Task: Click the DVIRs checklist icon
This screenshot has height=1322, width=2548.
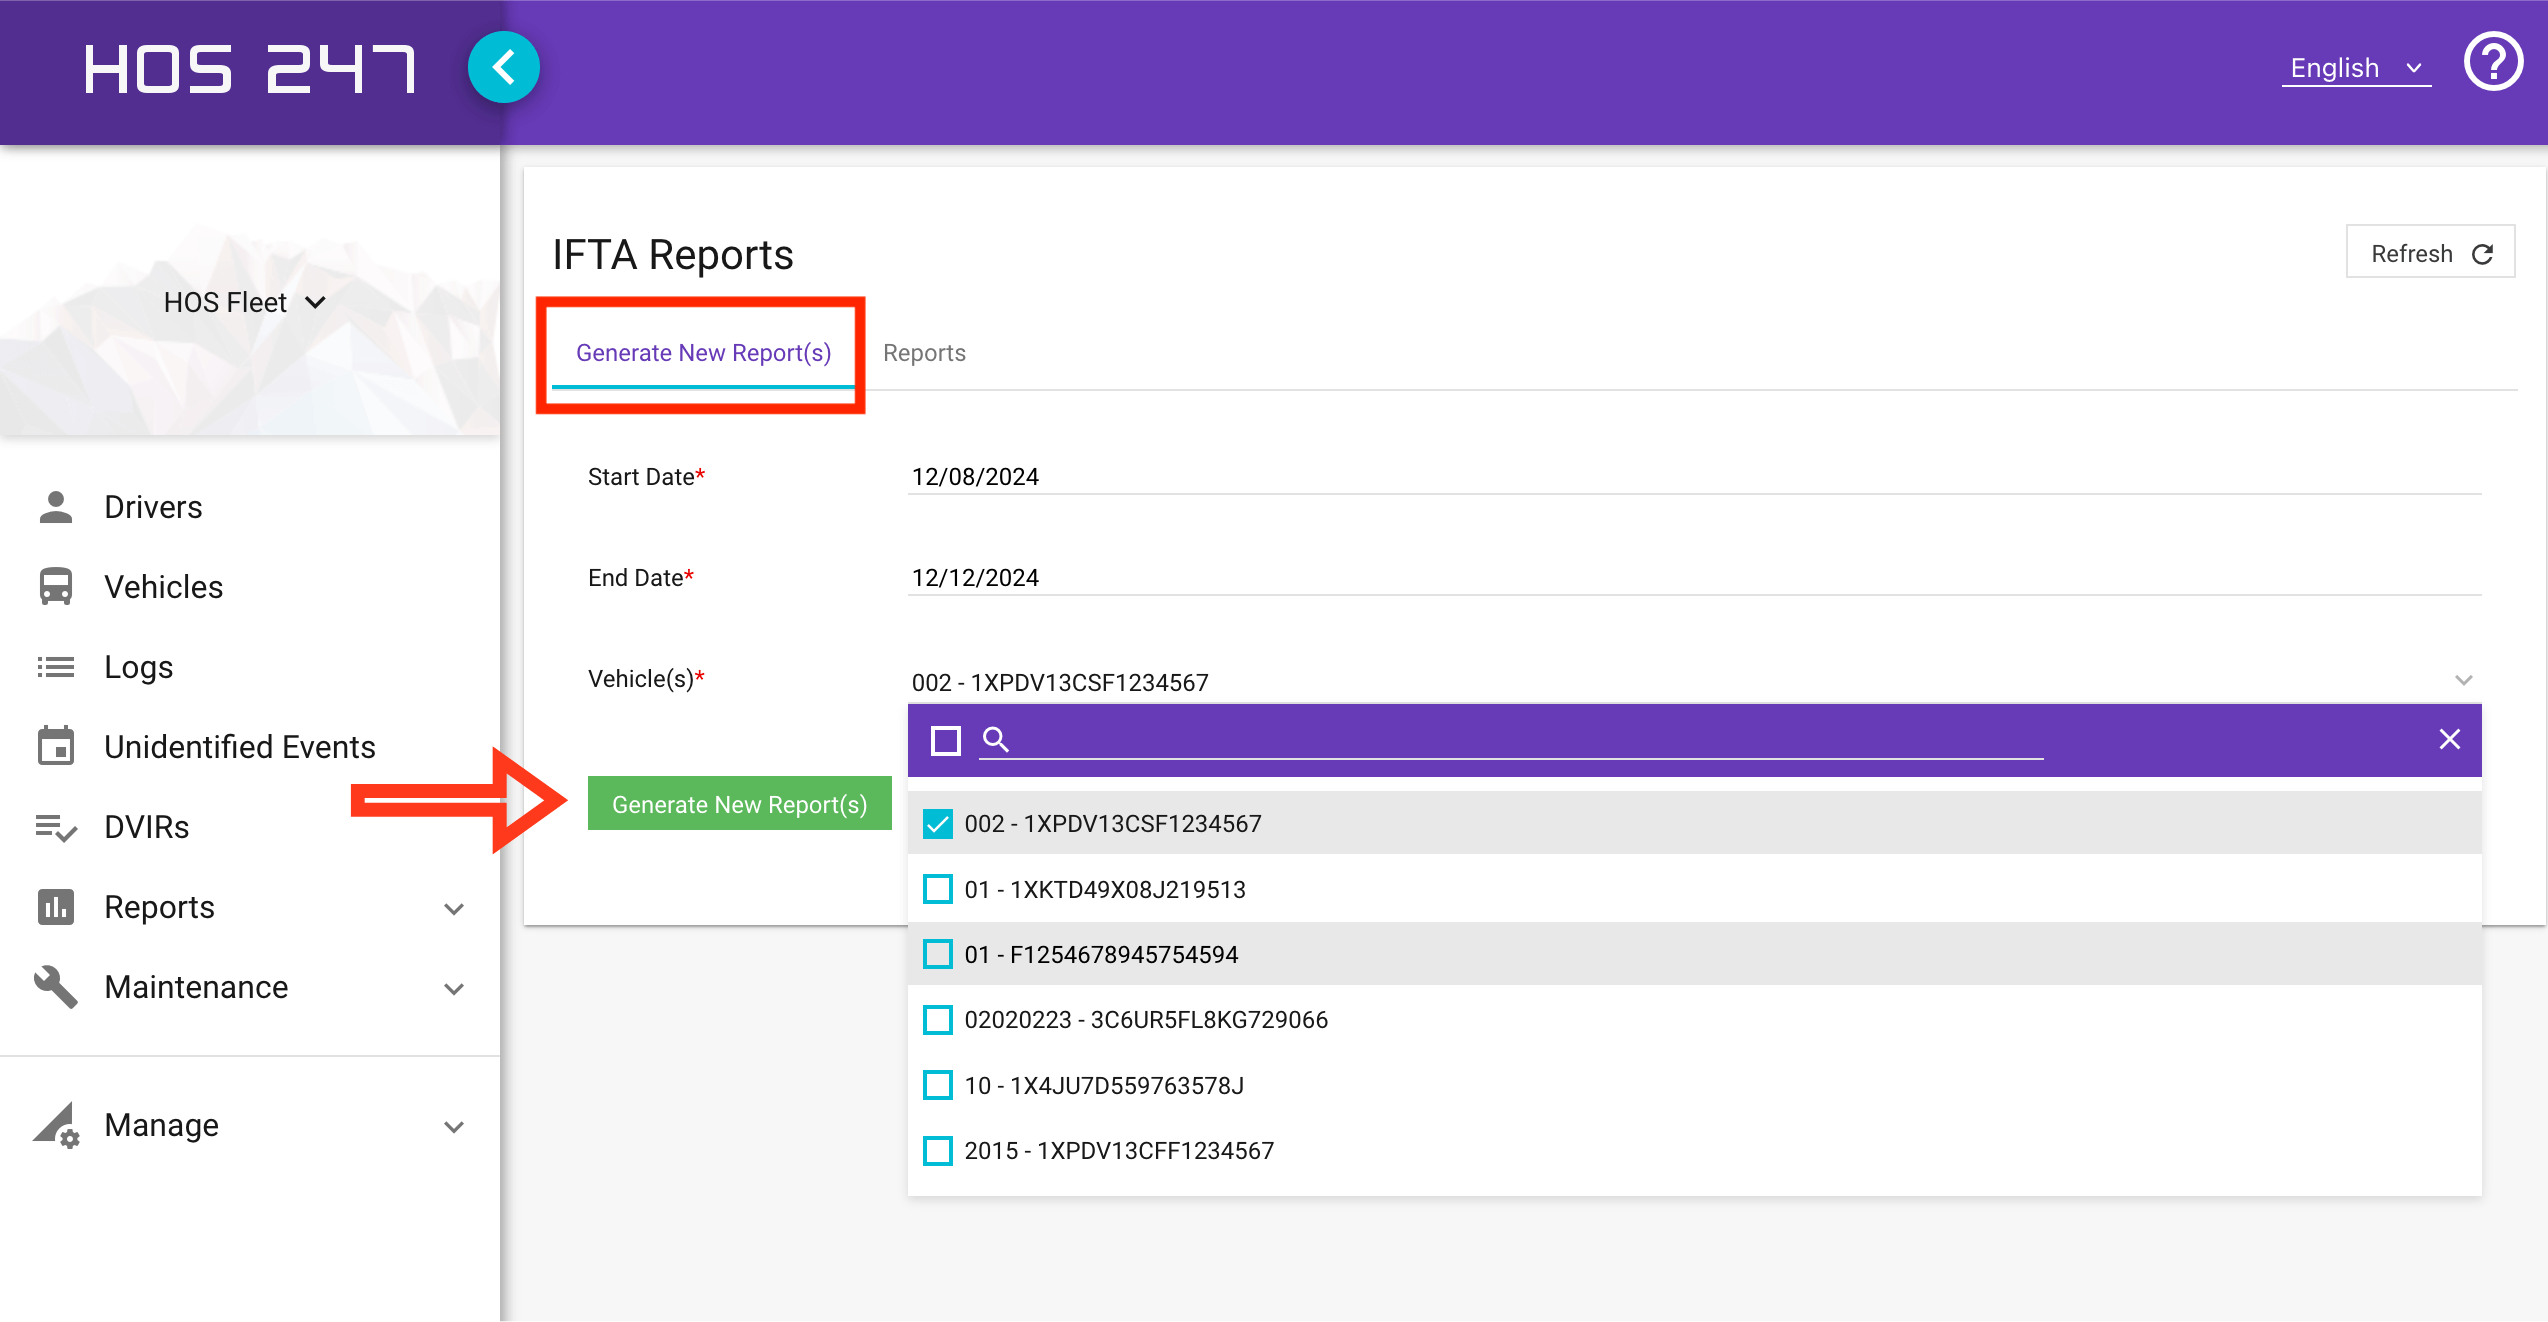Action: point(56,827)
